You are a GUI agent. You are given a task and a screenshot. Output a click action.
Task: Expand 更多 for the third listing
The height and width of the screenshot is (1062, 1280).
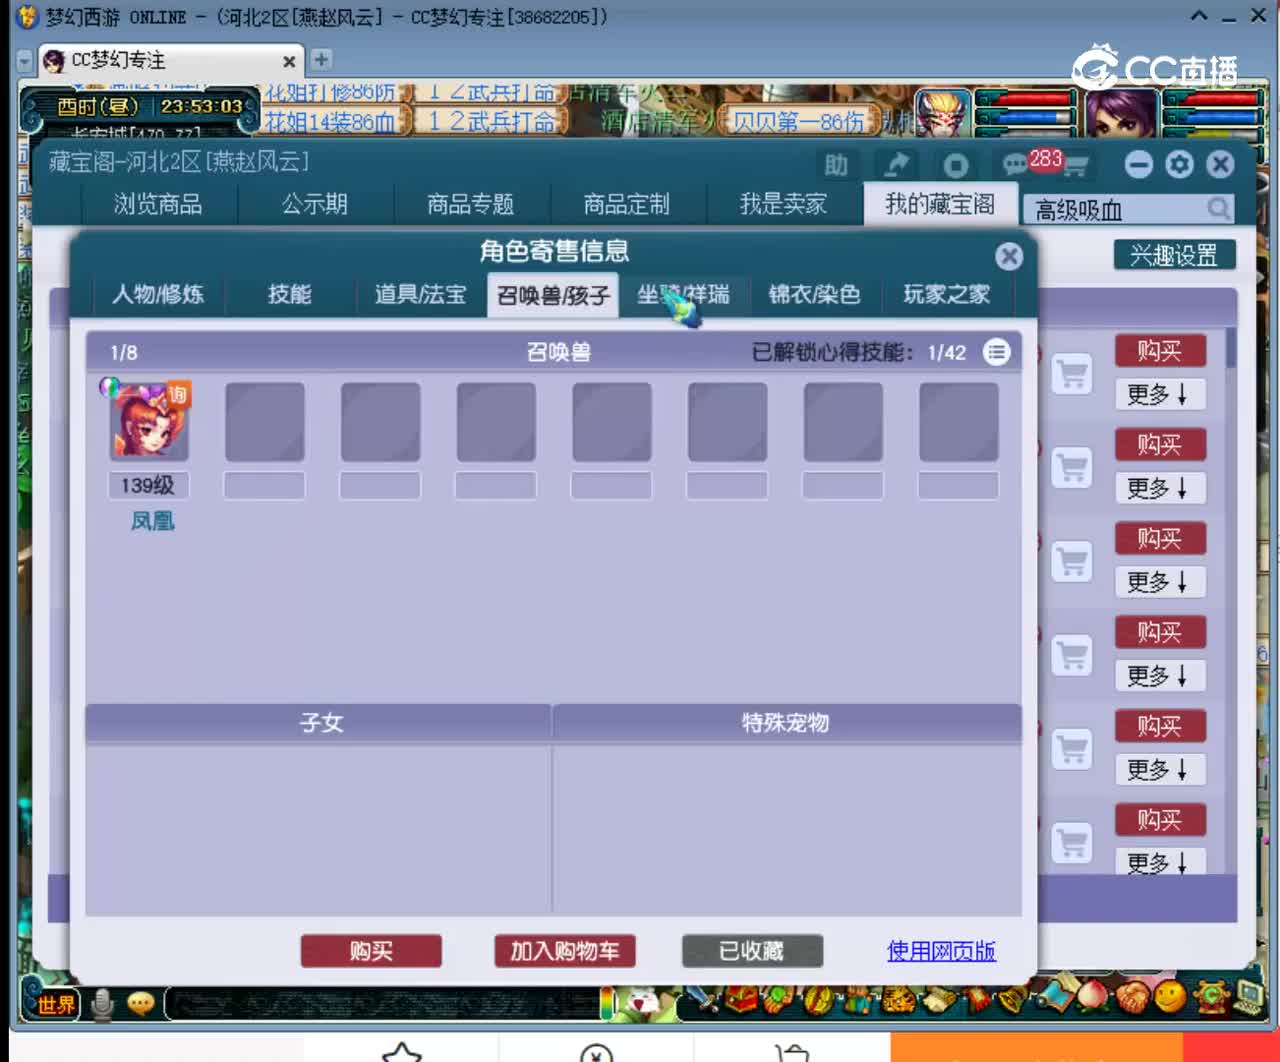[x=1160, y=582]
